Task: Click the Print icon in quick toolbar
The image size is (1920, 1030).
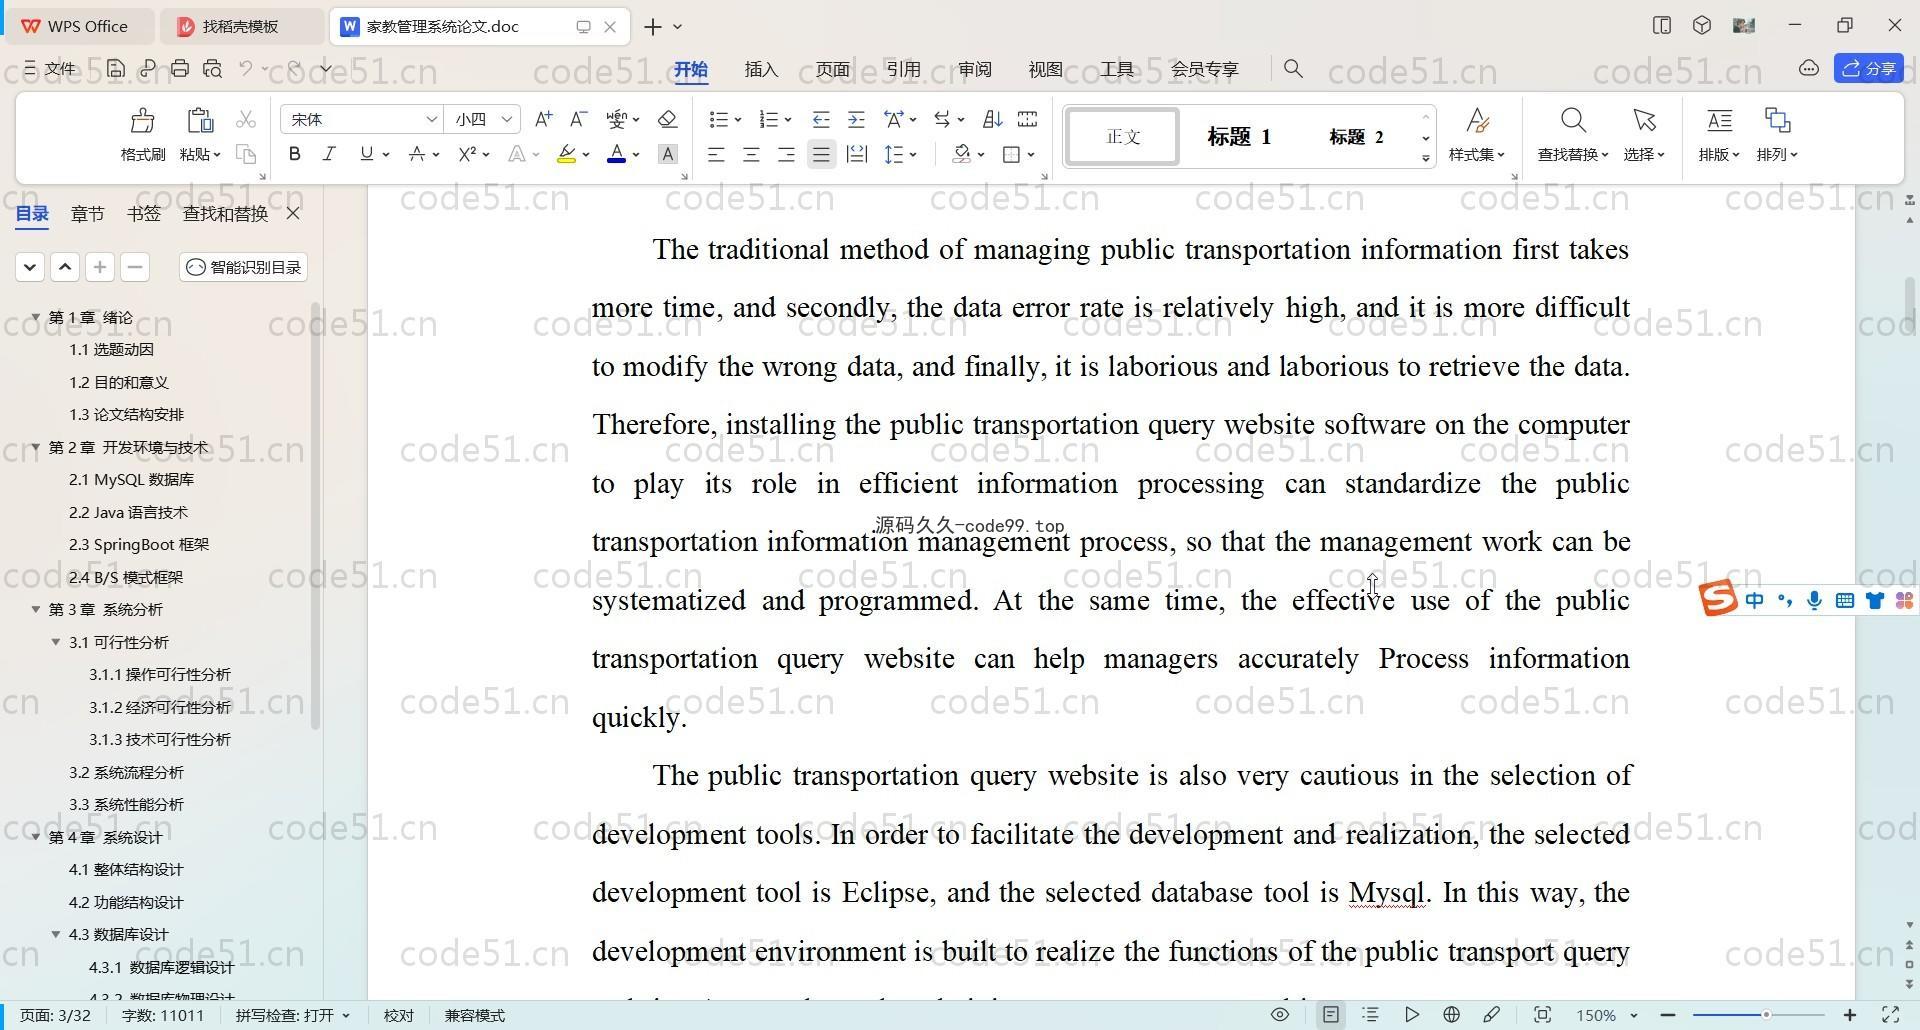Action: pyautogui.click(x=180, y=69)
